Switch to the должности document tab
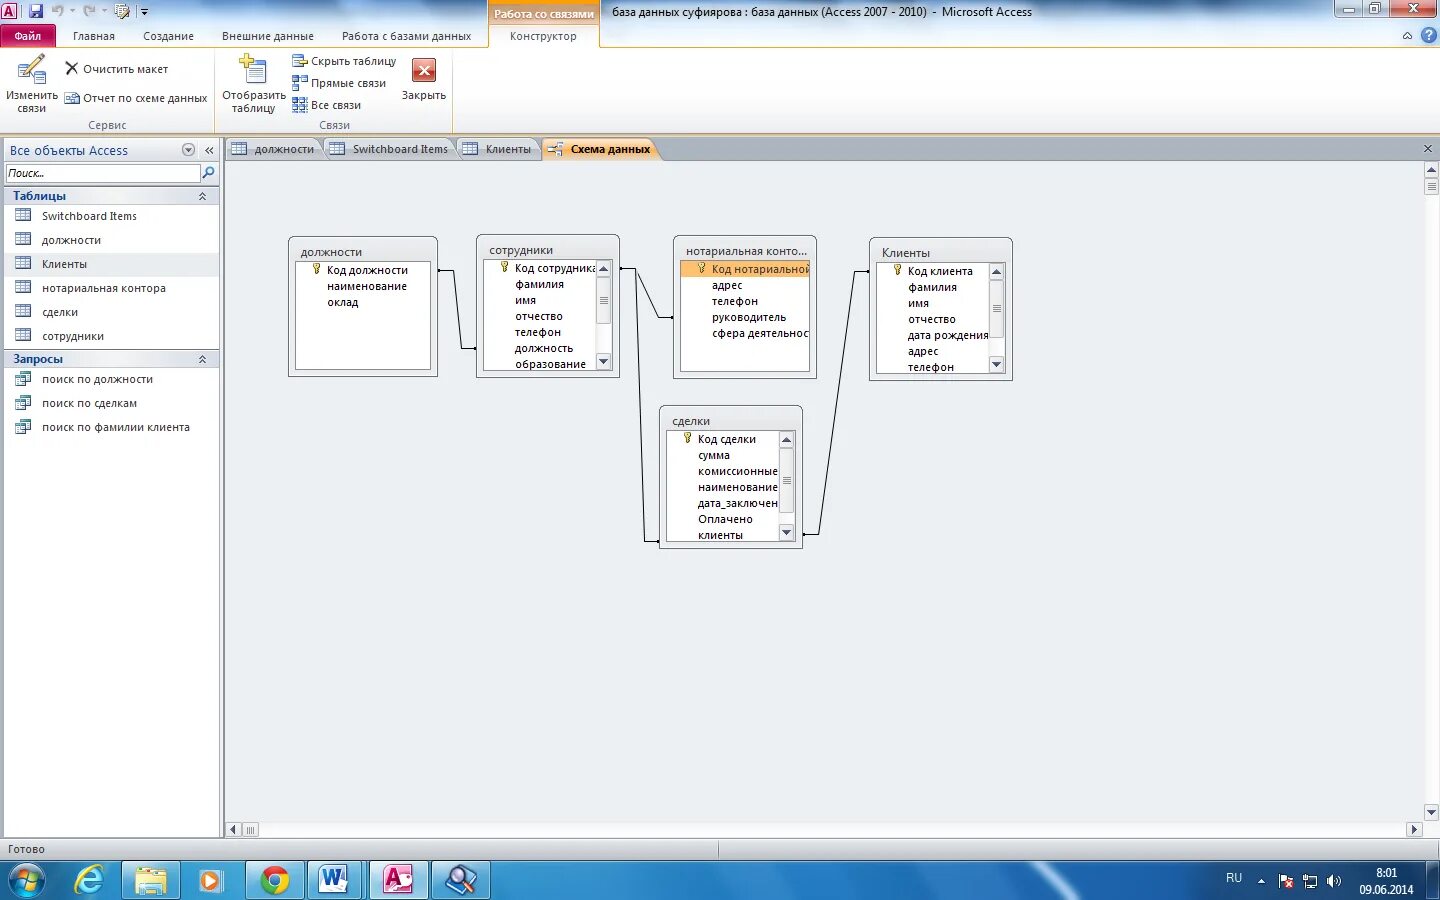1440x900 pixels. (273, 149)
